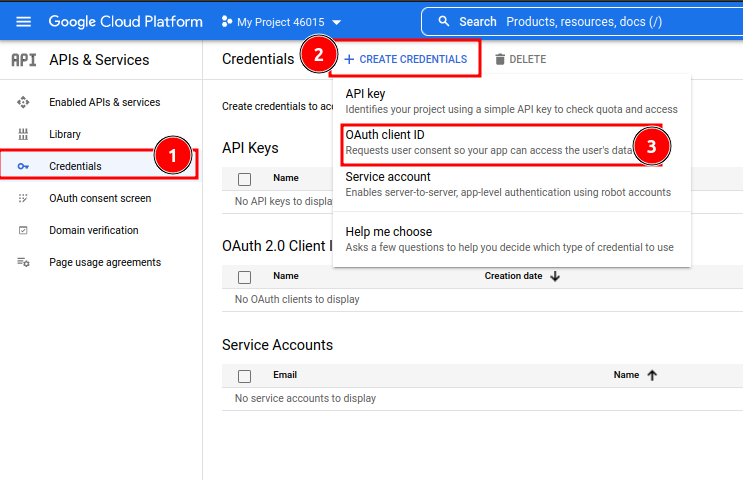Click the Name header in API Keys table
Viewport: 743px width, 480px height.
[x=286, y=178]
